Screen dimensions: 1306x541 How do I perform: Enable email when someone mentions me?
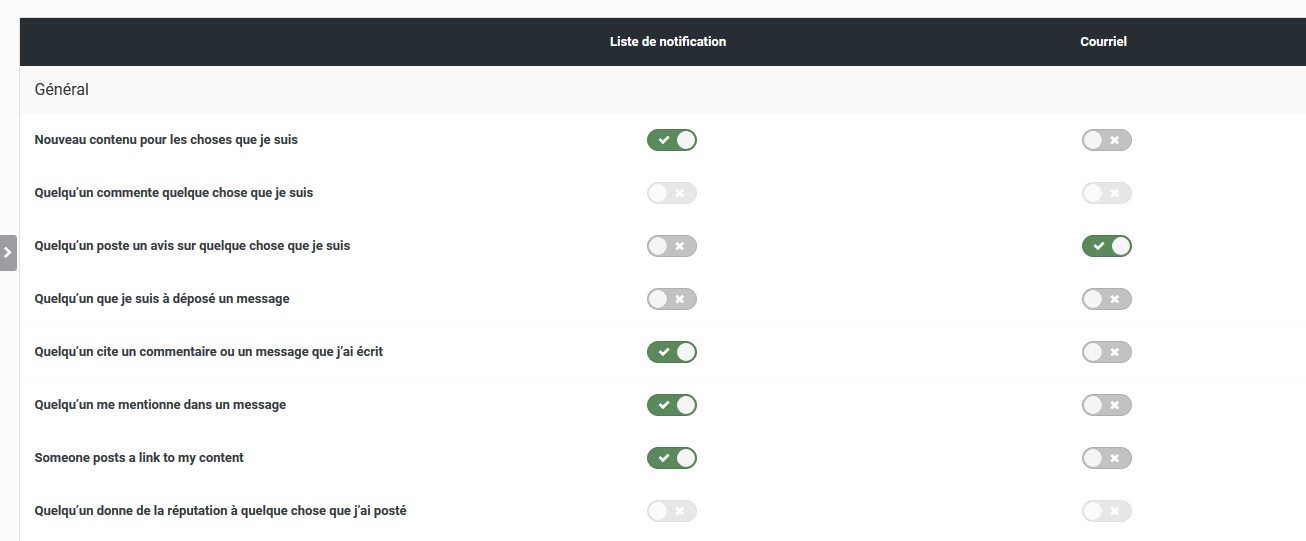click(1106, 405)
